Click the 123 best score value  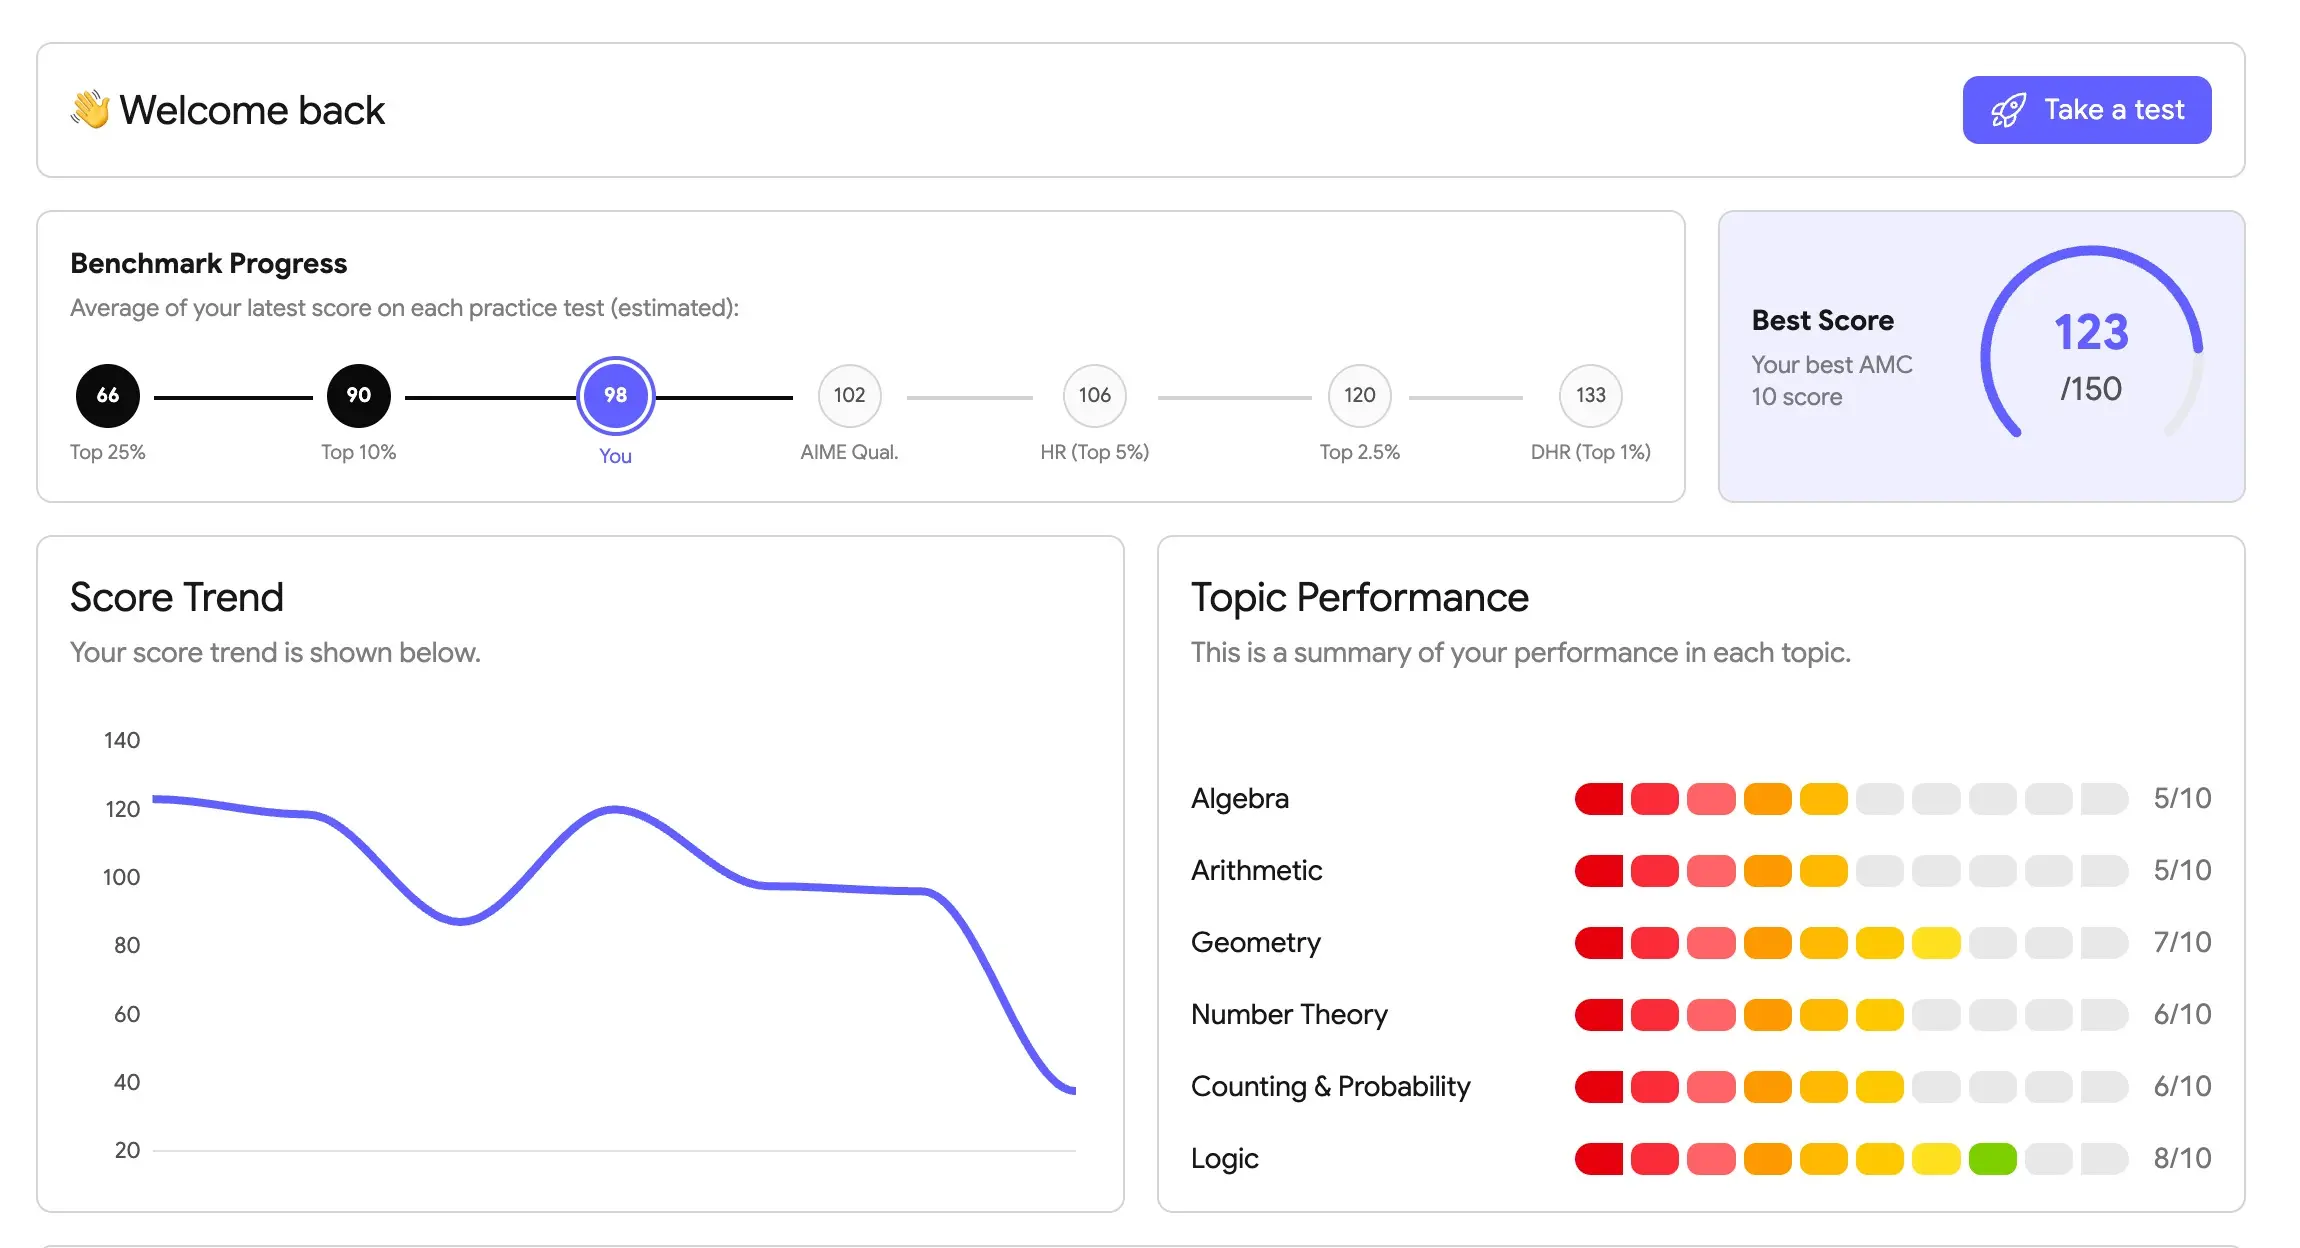pos(2091,332)
